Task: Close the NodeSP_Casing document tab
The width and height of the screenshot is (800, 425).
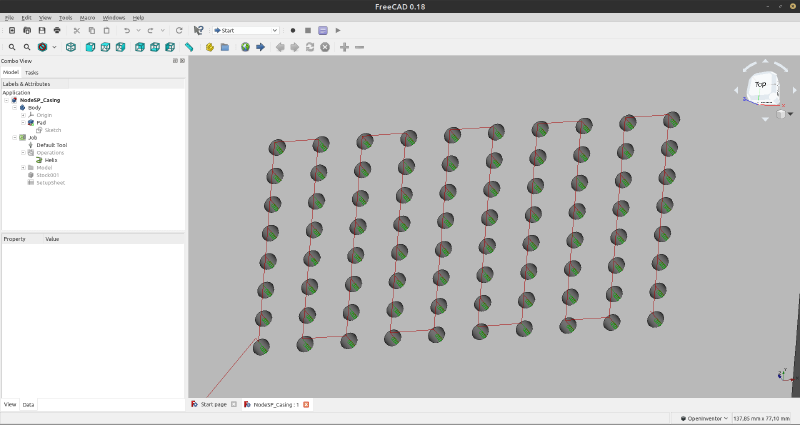Action: click(x=306, y=405)
